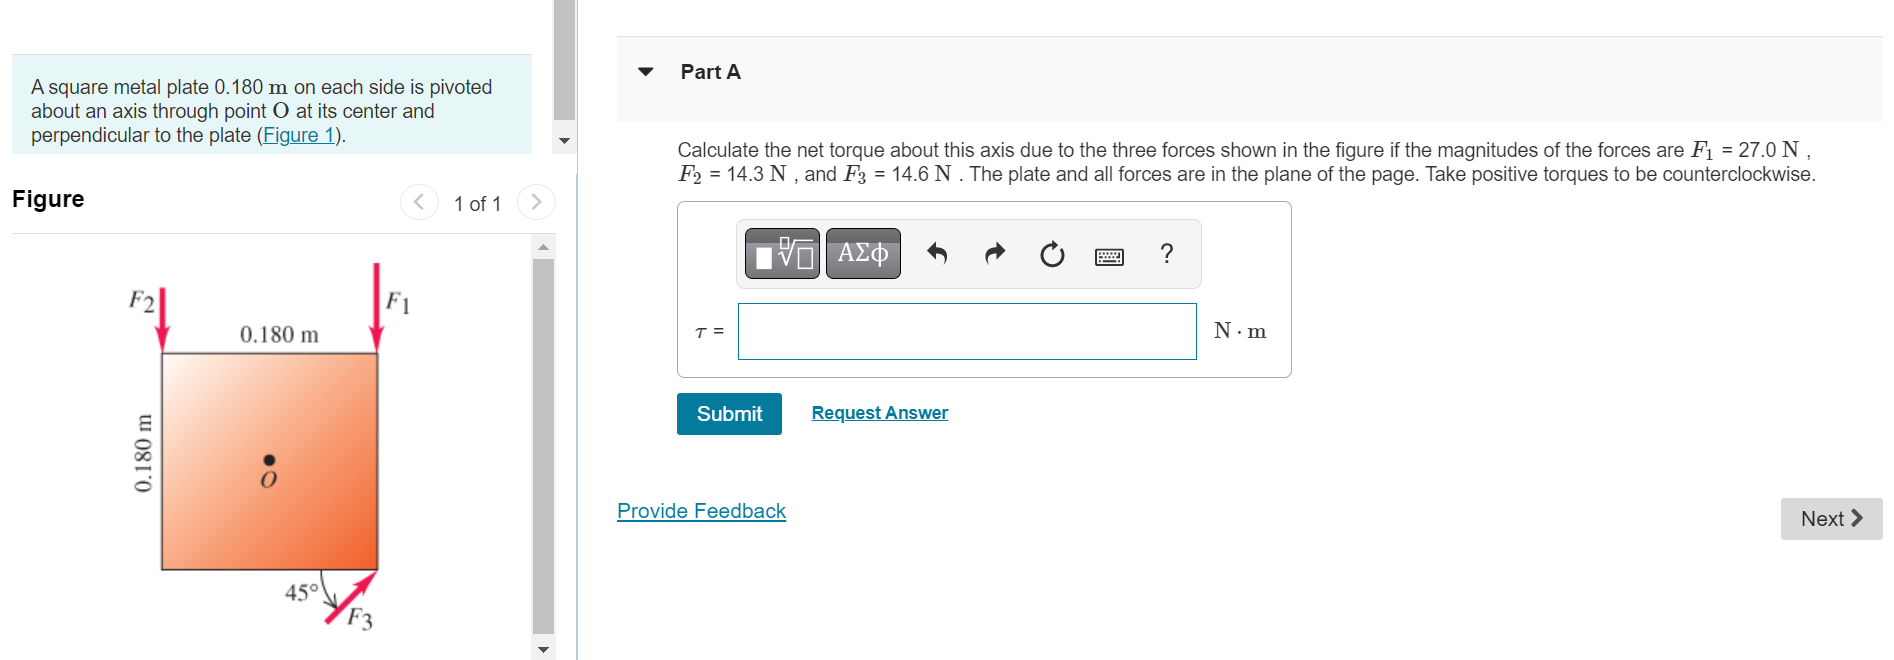Click the figure panel scrollbar thumb
Viewport: 1894px width, 660px height.
(x=543, y=447)
